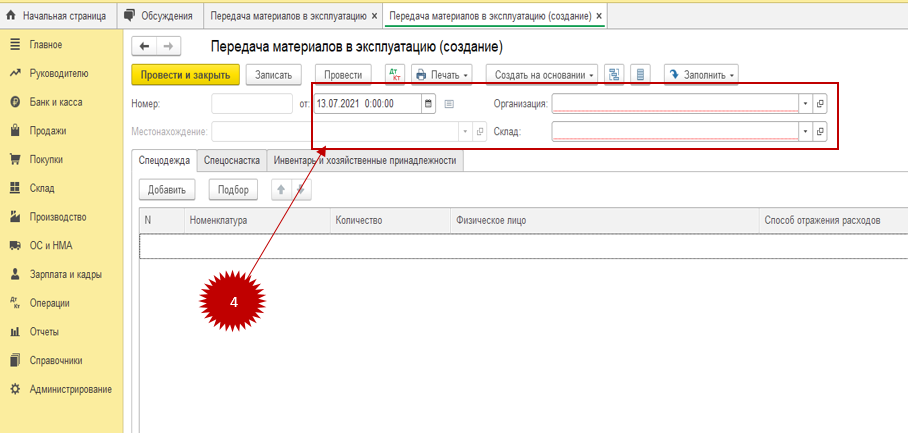The height and width of the screenshot is (444, 924).
Task: Go back with left arrow button
Action: pyautogui.click(x=145, y=47)
